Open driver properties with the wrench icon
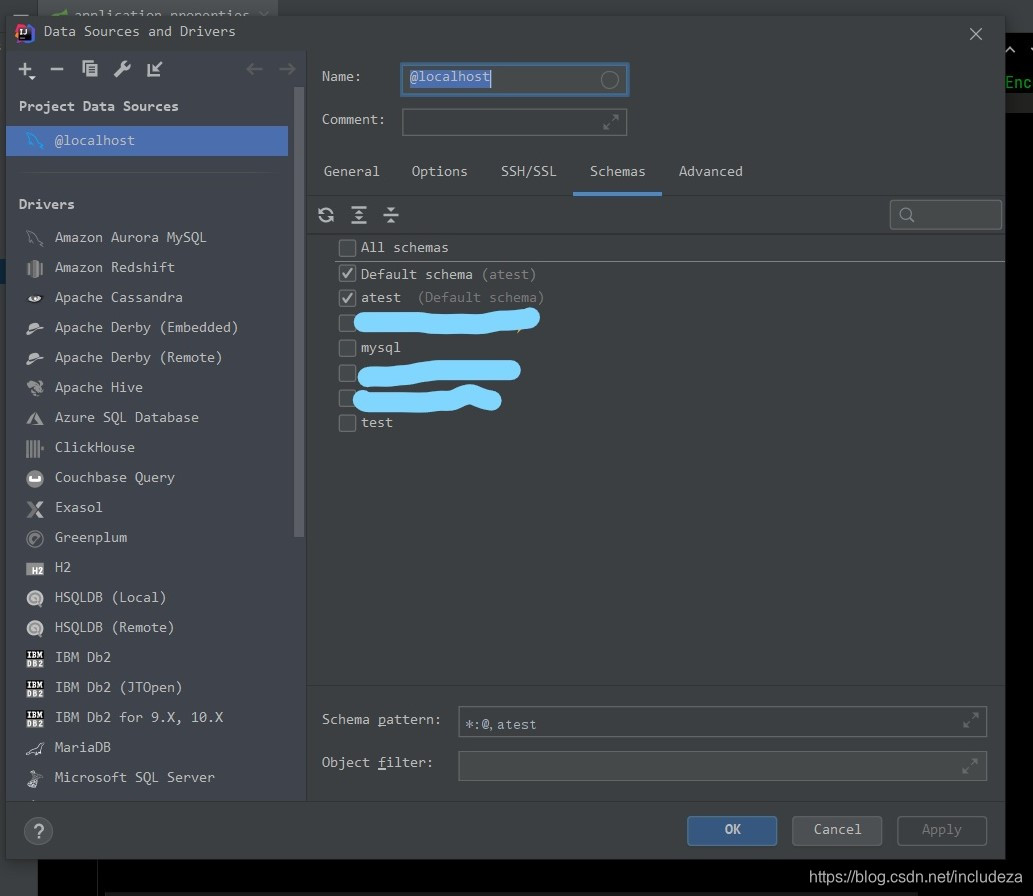The width and height of the screenshot is (1033, 896). (x=121, y=70)
